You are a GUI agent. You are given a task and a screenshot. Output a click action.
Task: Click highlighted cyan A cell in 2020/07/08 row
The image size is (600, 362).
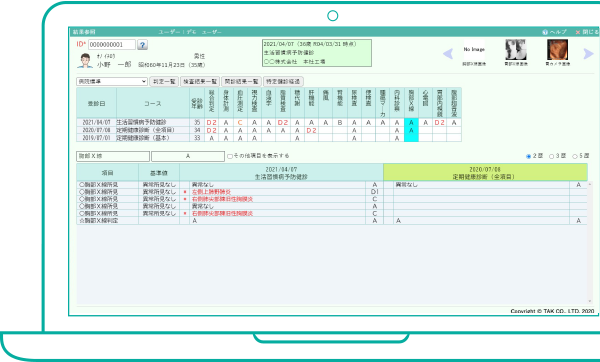pos(411,130)
